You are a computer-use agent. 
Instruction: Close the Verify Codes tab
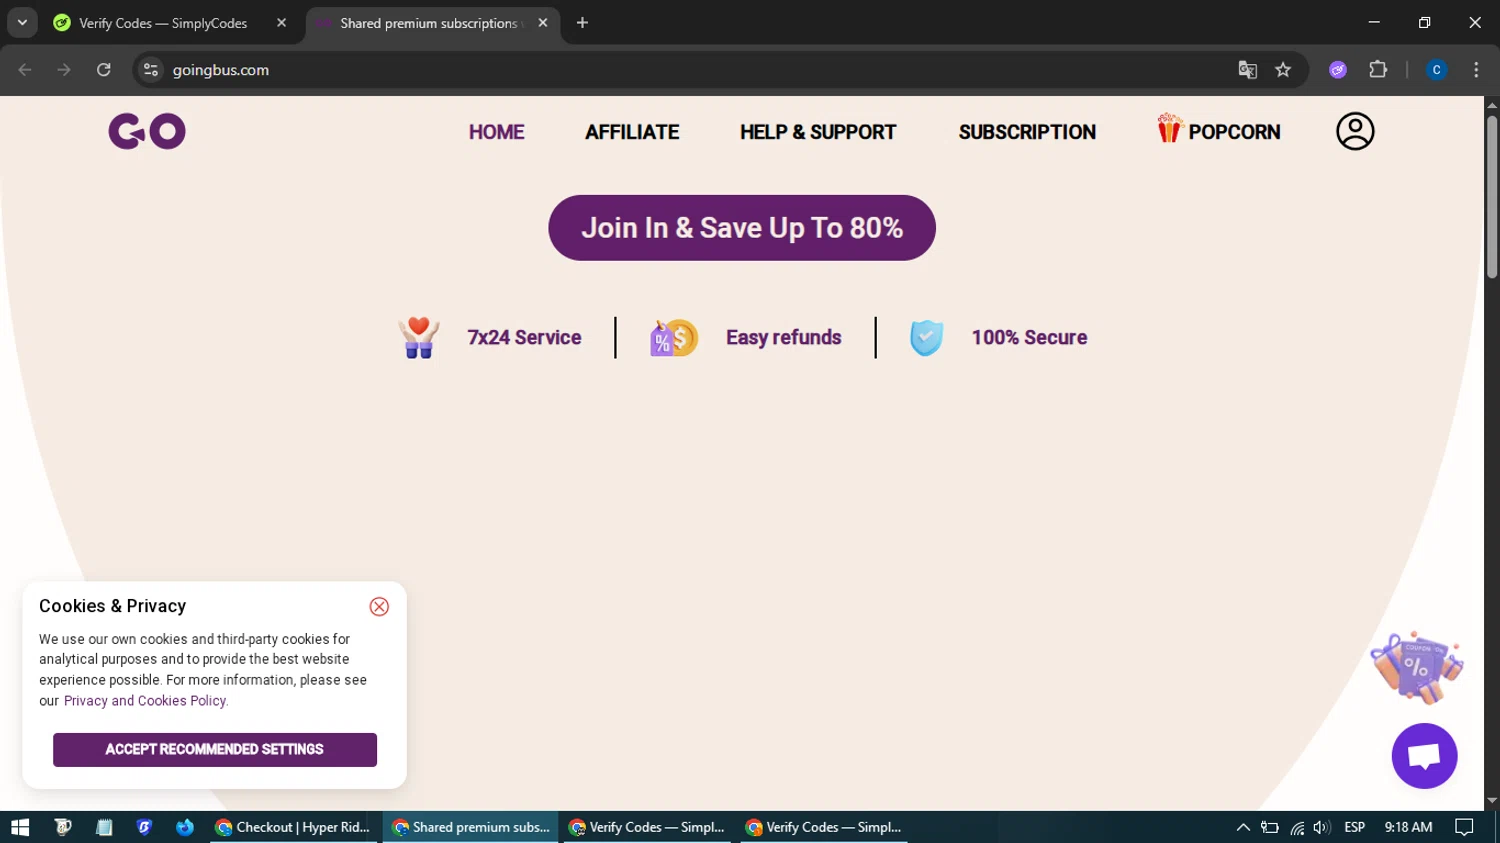281,23
